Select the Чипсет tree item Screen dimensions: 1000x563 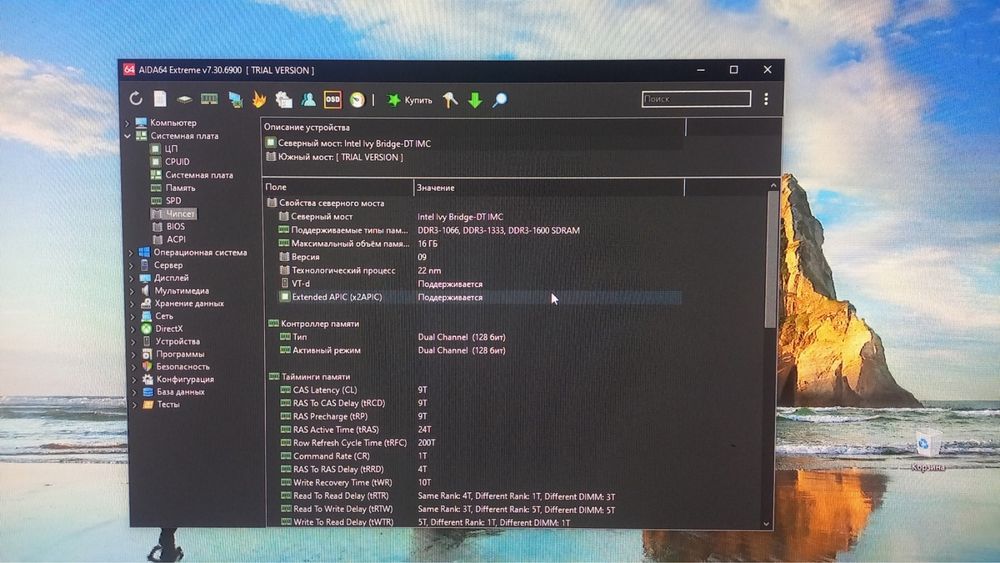tap(173, 214)
